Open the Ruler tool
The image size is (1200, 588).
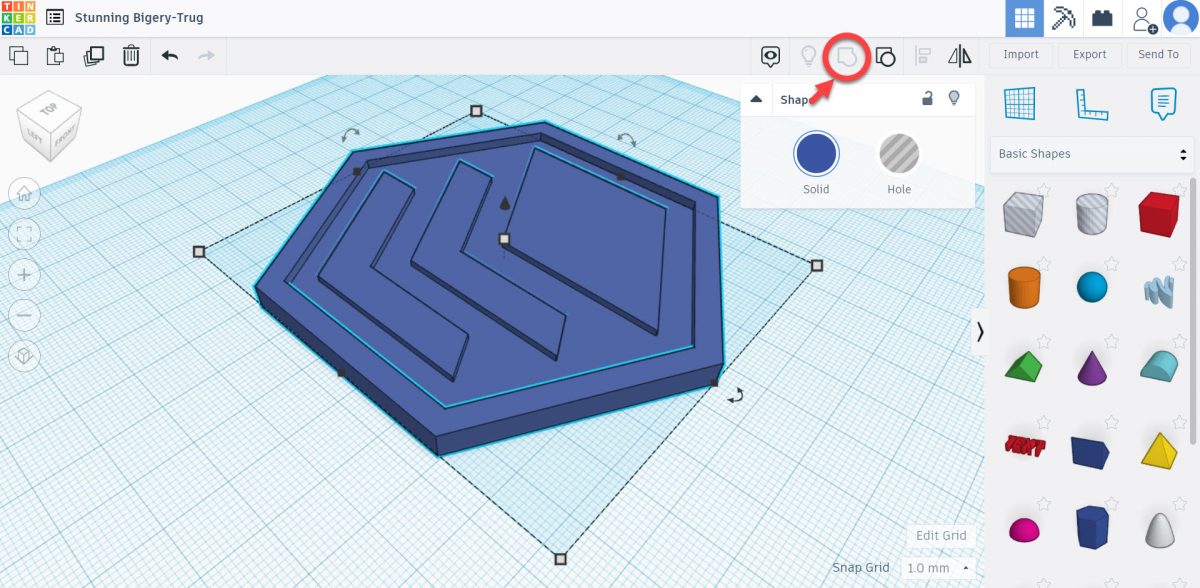(1091, 103)
